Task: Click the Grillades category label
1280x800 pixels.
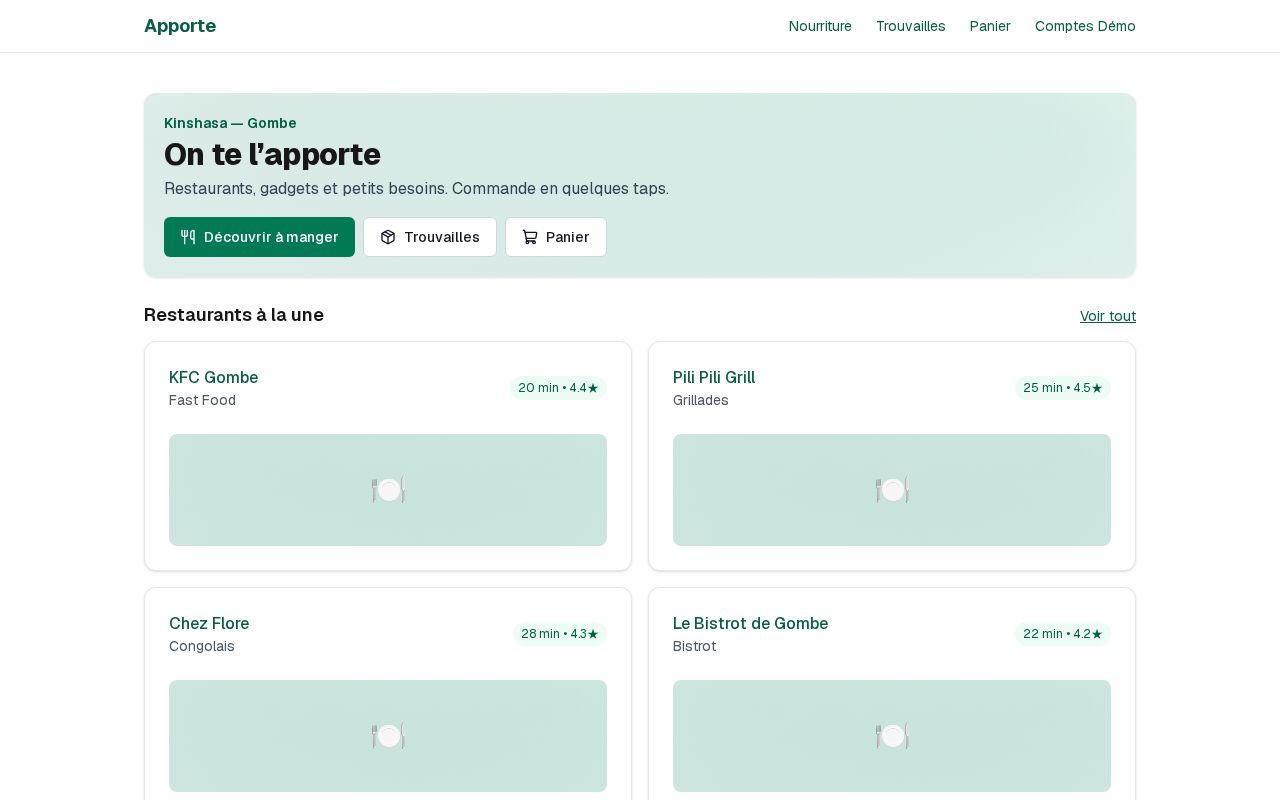Action: coord(701,400)
